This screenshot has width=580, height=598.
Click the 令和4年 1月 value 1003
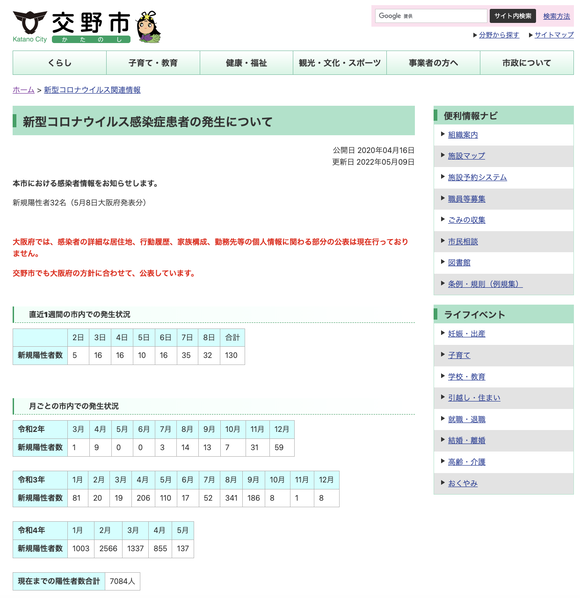[81, 548]
